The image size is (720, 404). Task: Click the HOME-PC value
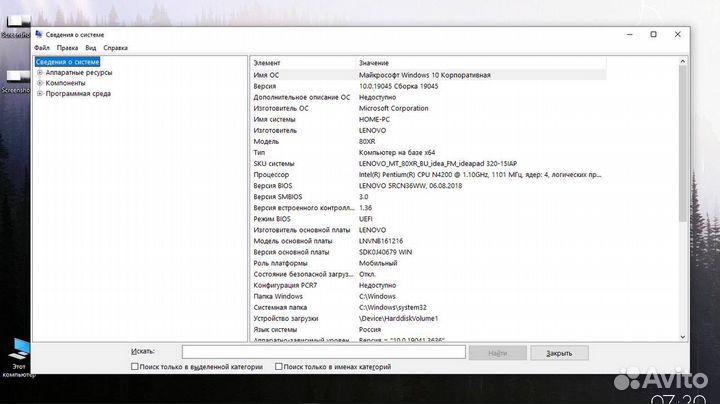[374, 119]
